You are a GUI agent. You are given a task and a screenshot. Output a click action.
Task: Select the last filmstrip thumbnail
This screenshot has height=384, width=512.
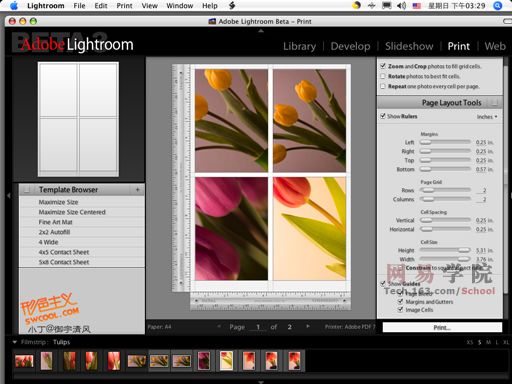click(x=294, y=361)
